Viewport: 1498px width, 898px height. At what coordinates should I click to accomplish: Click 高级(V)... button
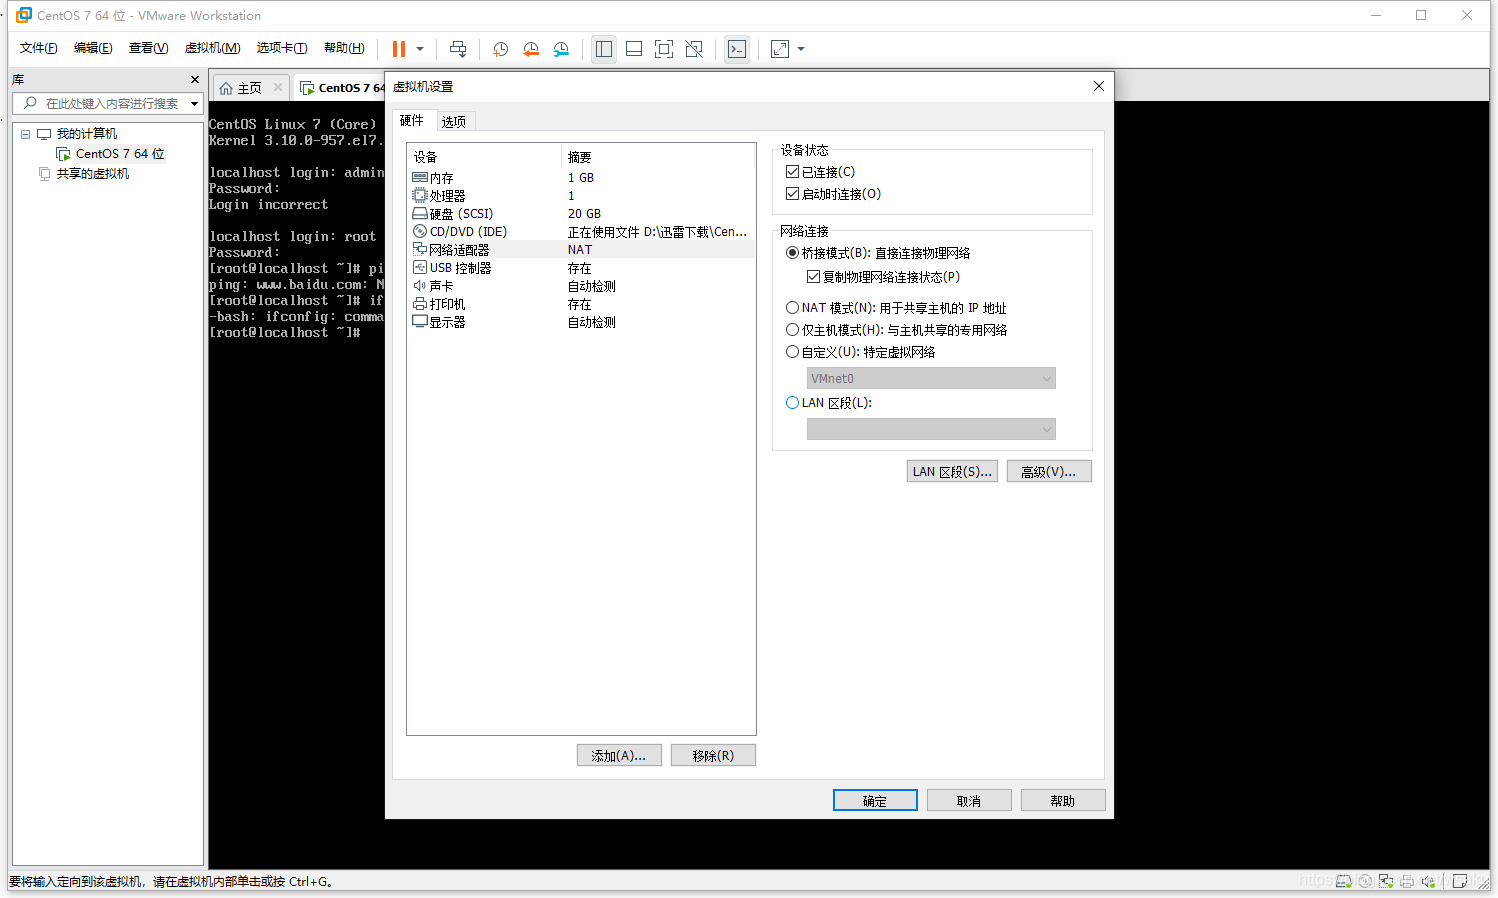coord(1049,472)
